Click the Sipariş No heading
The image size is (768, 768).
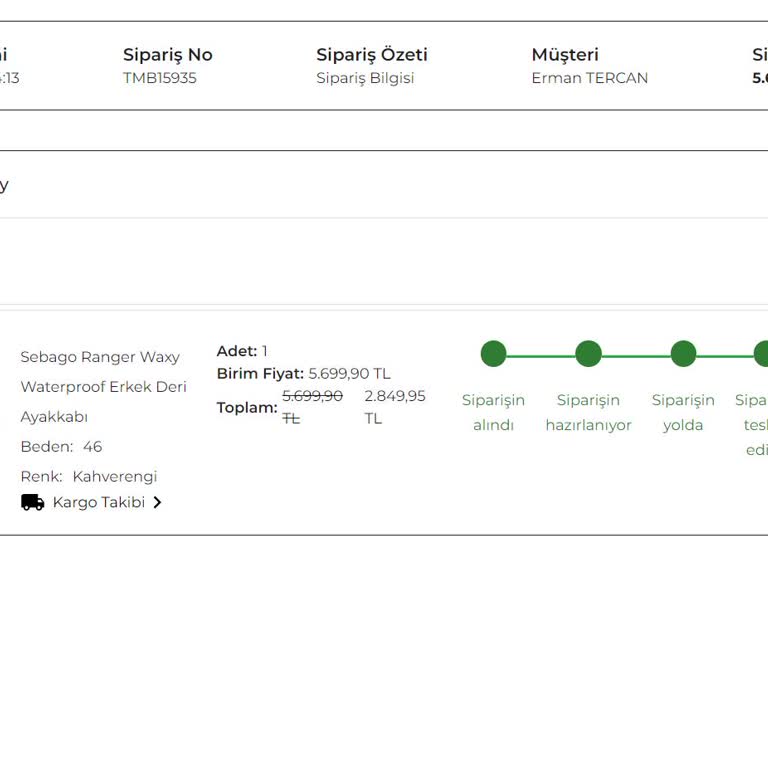click(168, 54)
